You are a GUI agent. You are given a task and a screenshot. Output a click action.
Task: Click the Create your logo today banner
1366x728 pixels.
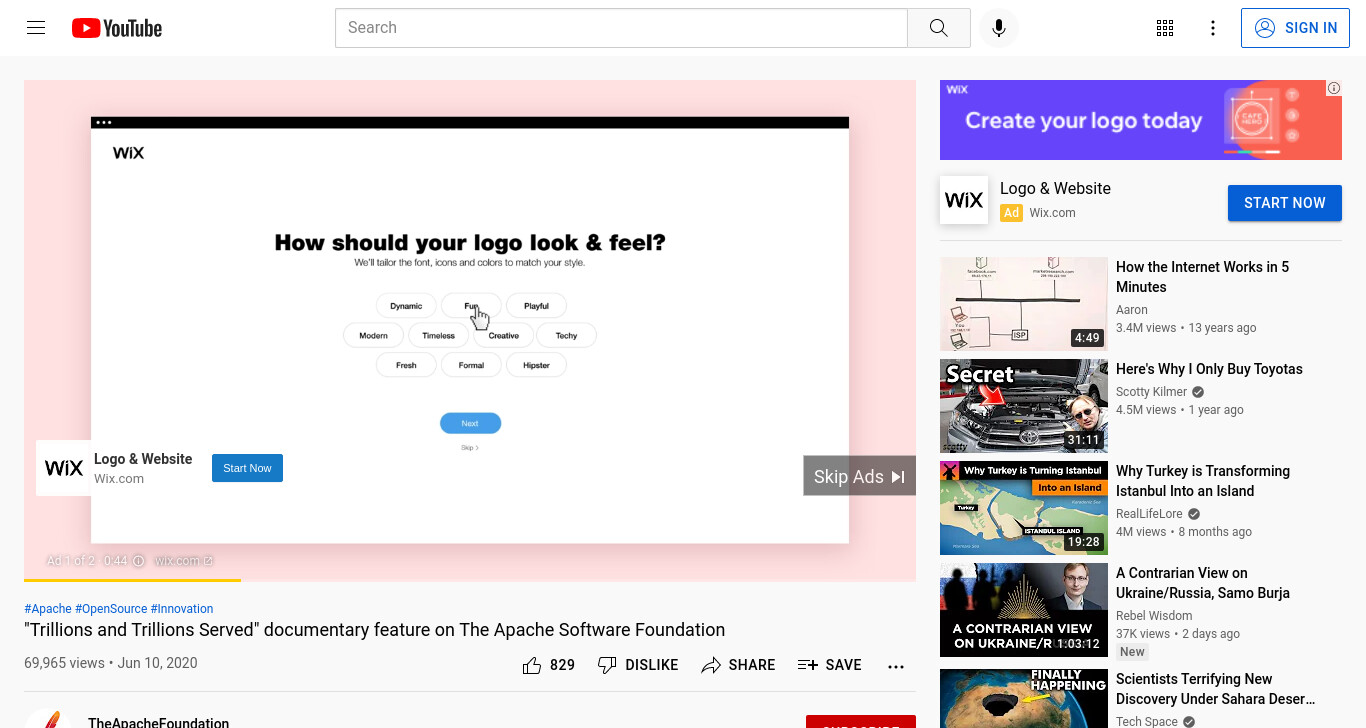[1140, 120]
